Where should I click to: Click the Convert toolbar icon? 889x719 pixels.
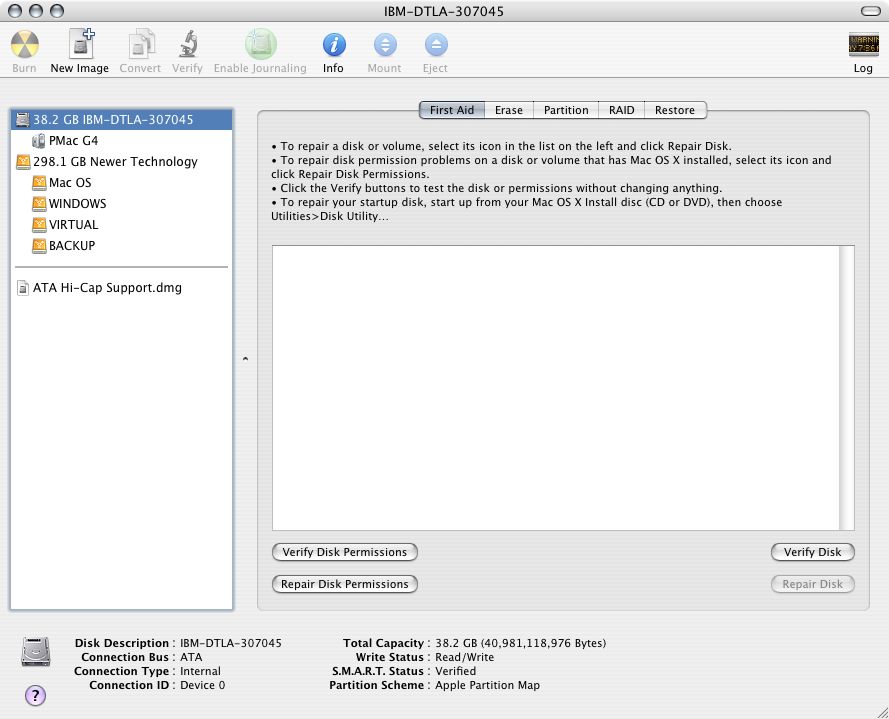(x=141, y=44)
